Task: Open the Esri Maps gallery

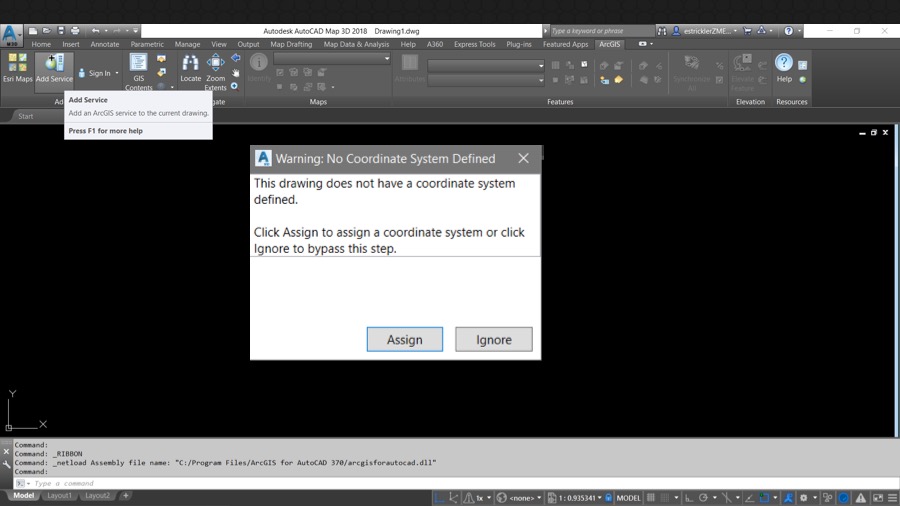Action: pyautogui.click(x=17, y=68)
